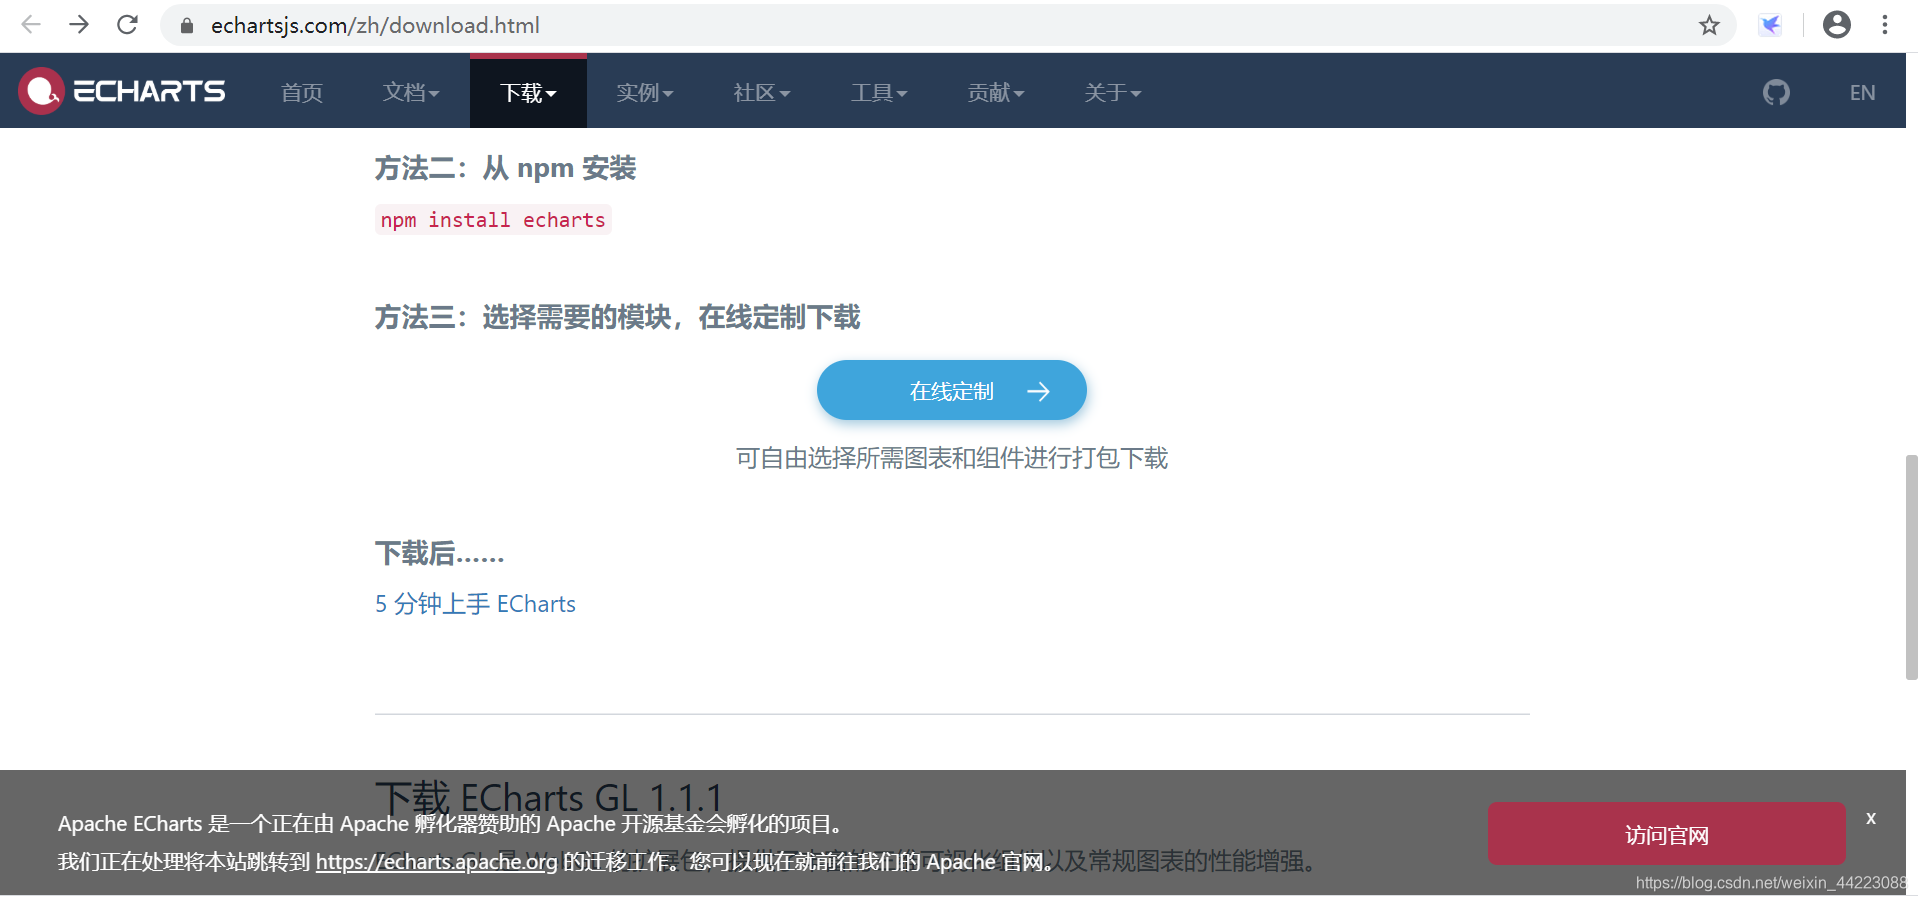Click the 访问官网 button
This screenshot has width=1918, height=902.
pyautogui.click(x=1666, y=834)
